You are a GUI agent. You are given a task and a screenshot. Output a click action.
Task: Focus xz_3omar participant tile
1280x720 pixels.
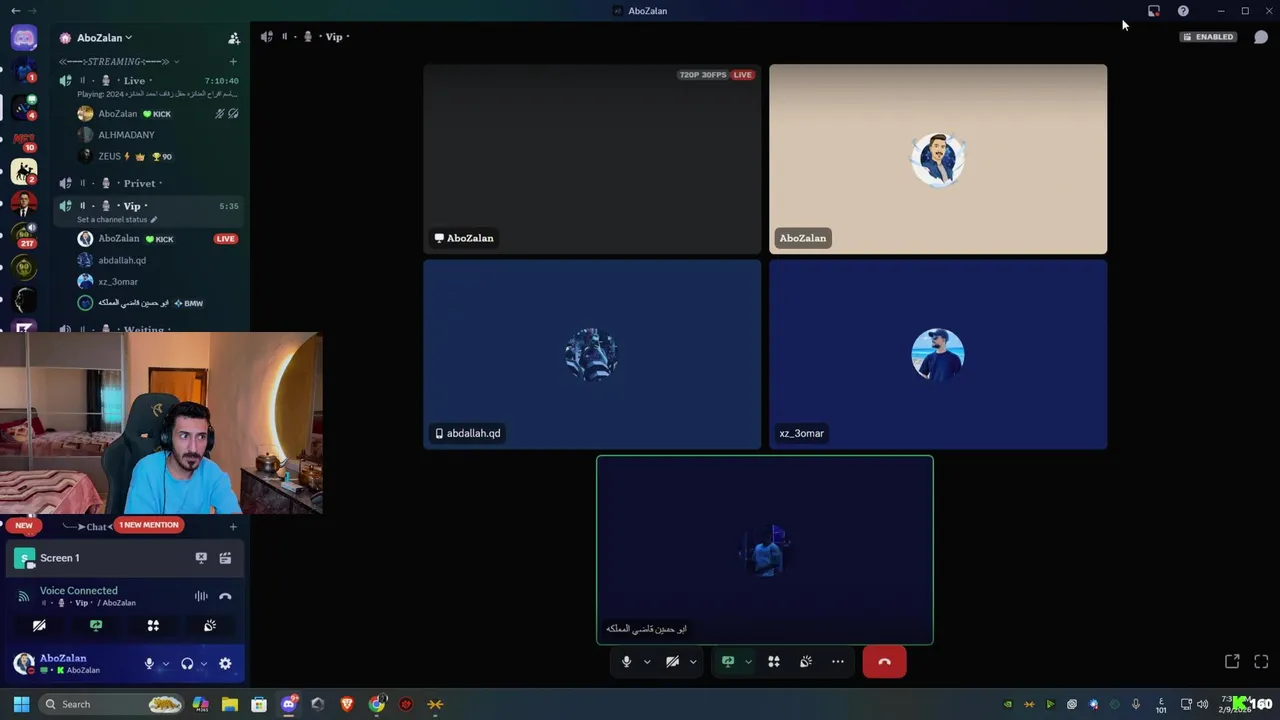(938, 354)
